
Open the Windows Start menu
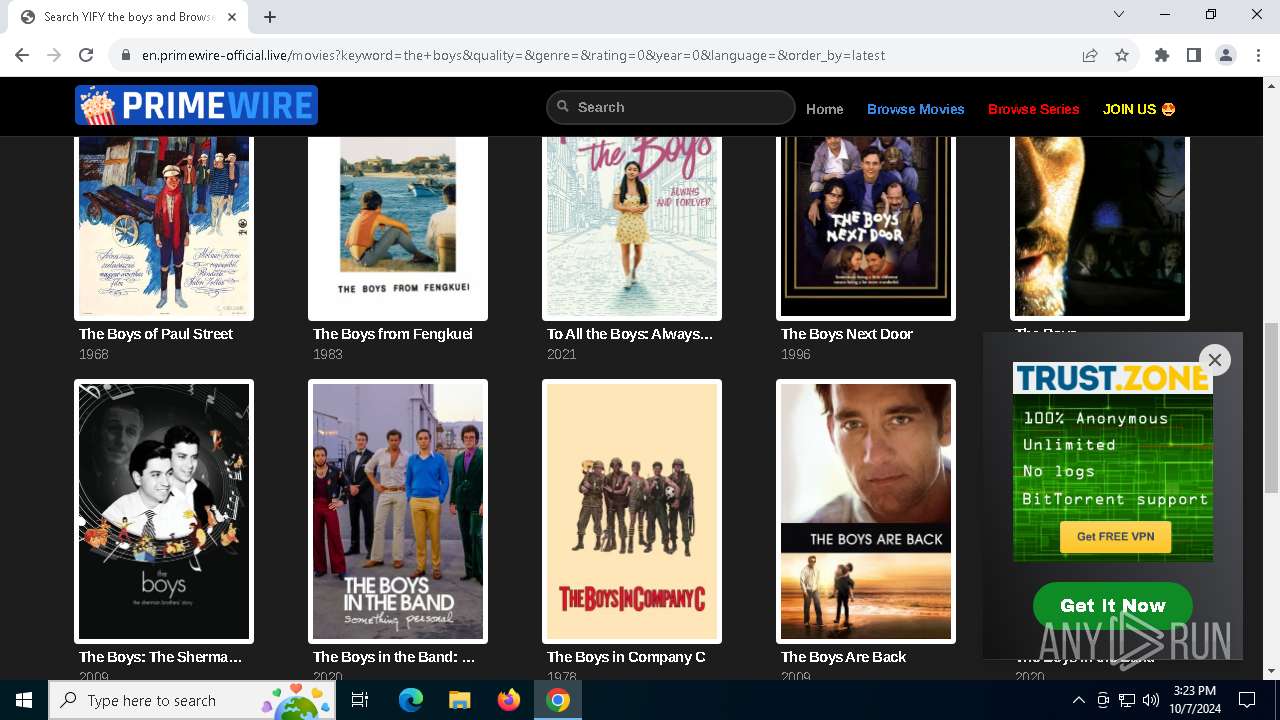[x=24, y=700]
